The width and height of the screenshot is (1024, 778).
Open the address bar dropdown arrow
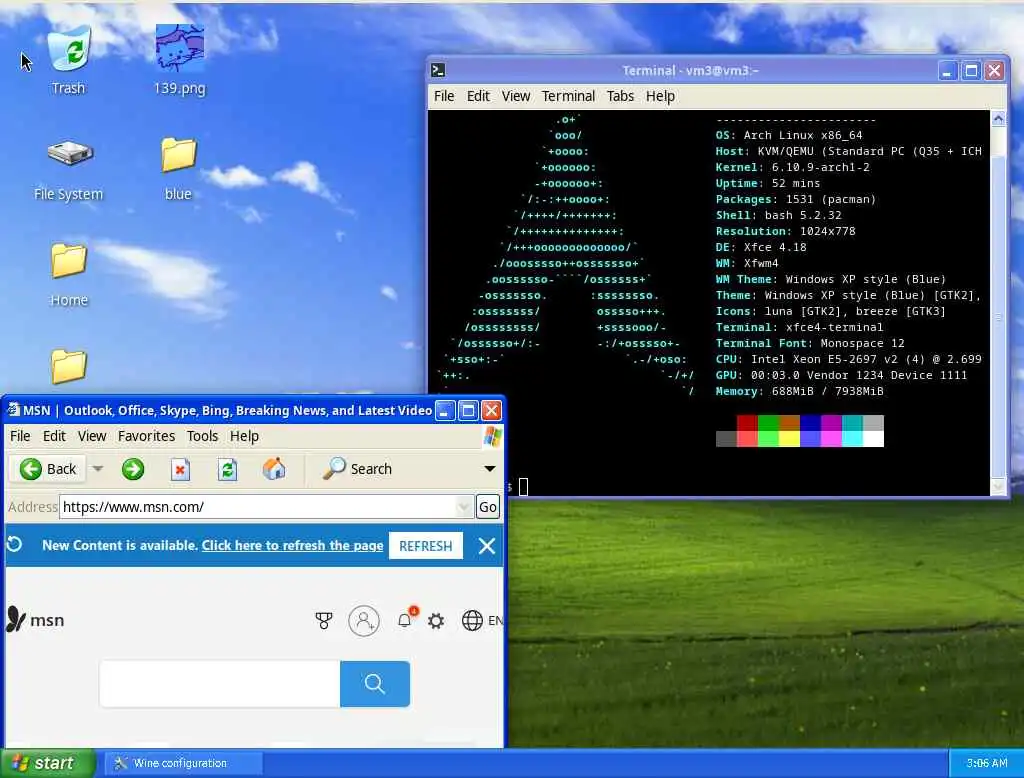464,507
